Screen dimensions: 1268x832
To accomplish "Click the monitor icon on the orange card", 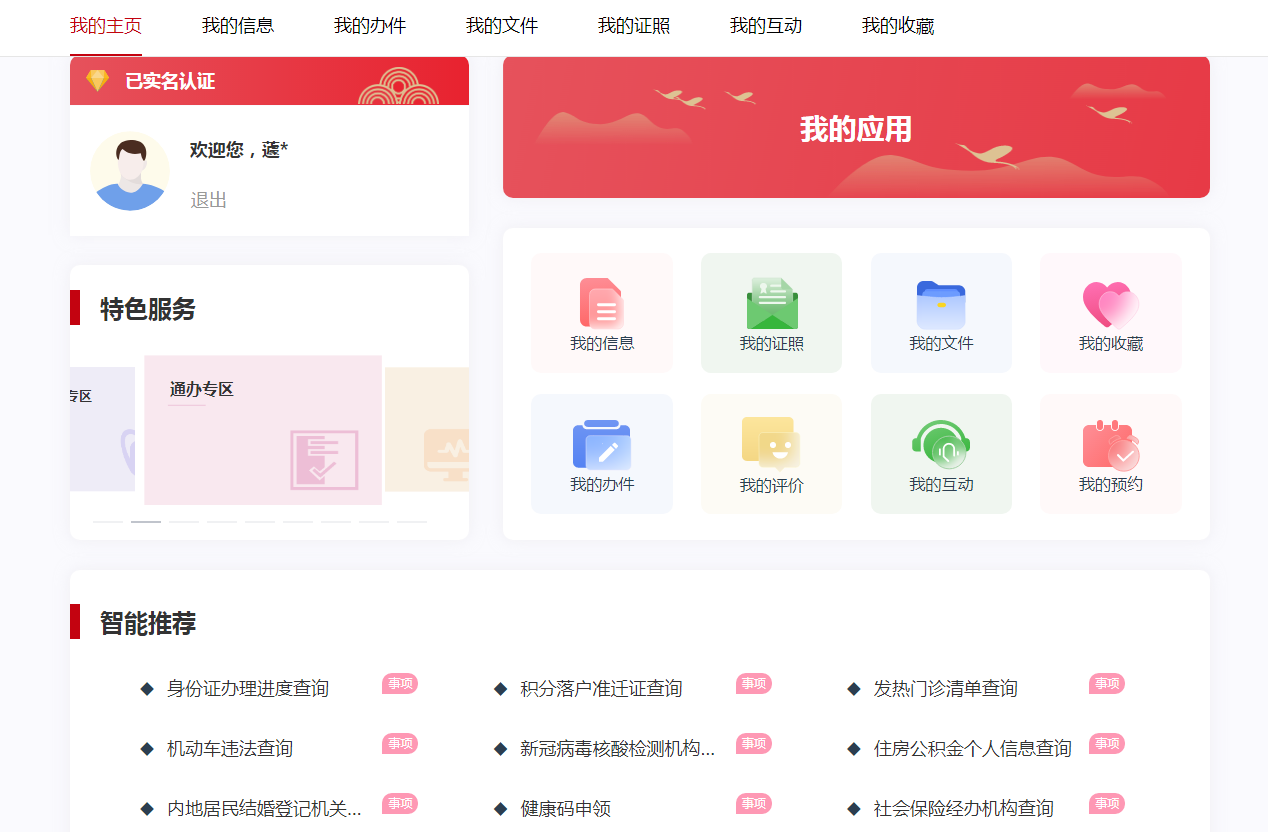I will click(446, 456).
